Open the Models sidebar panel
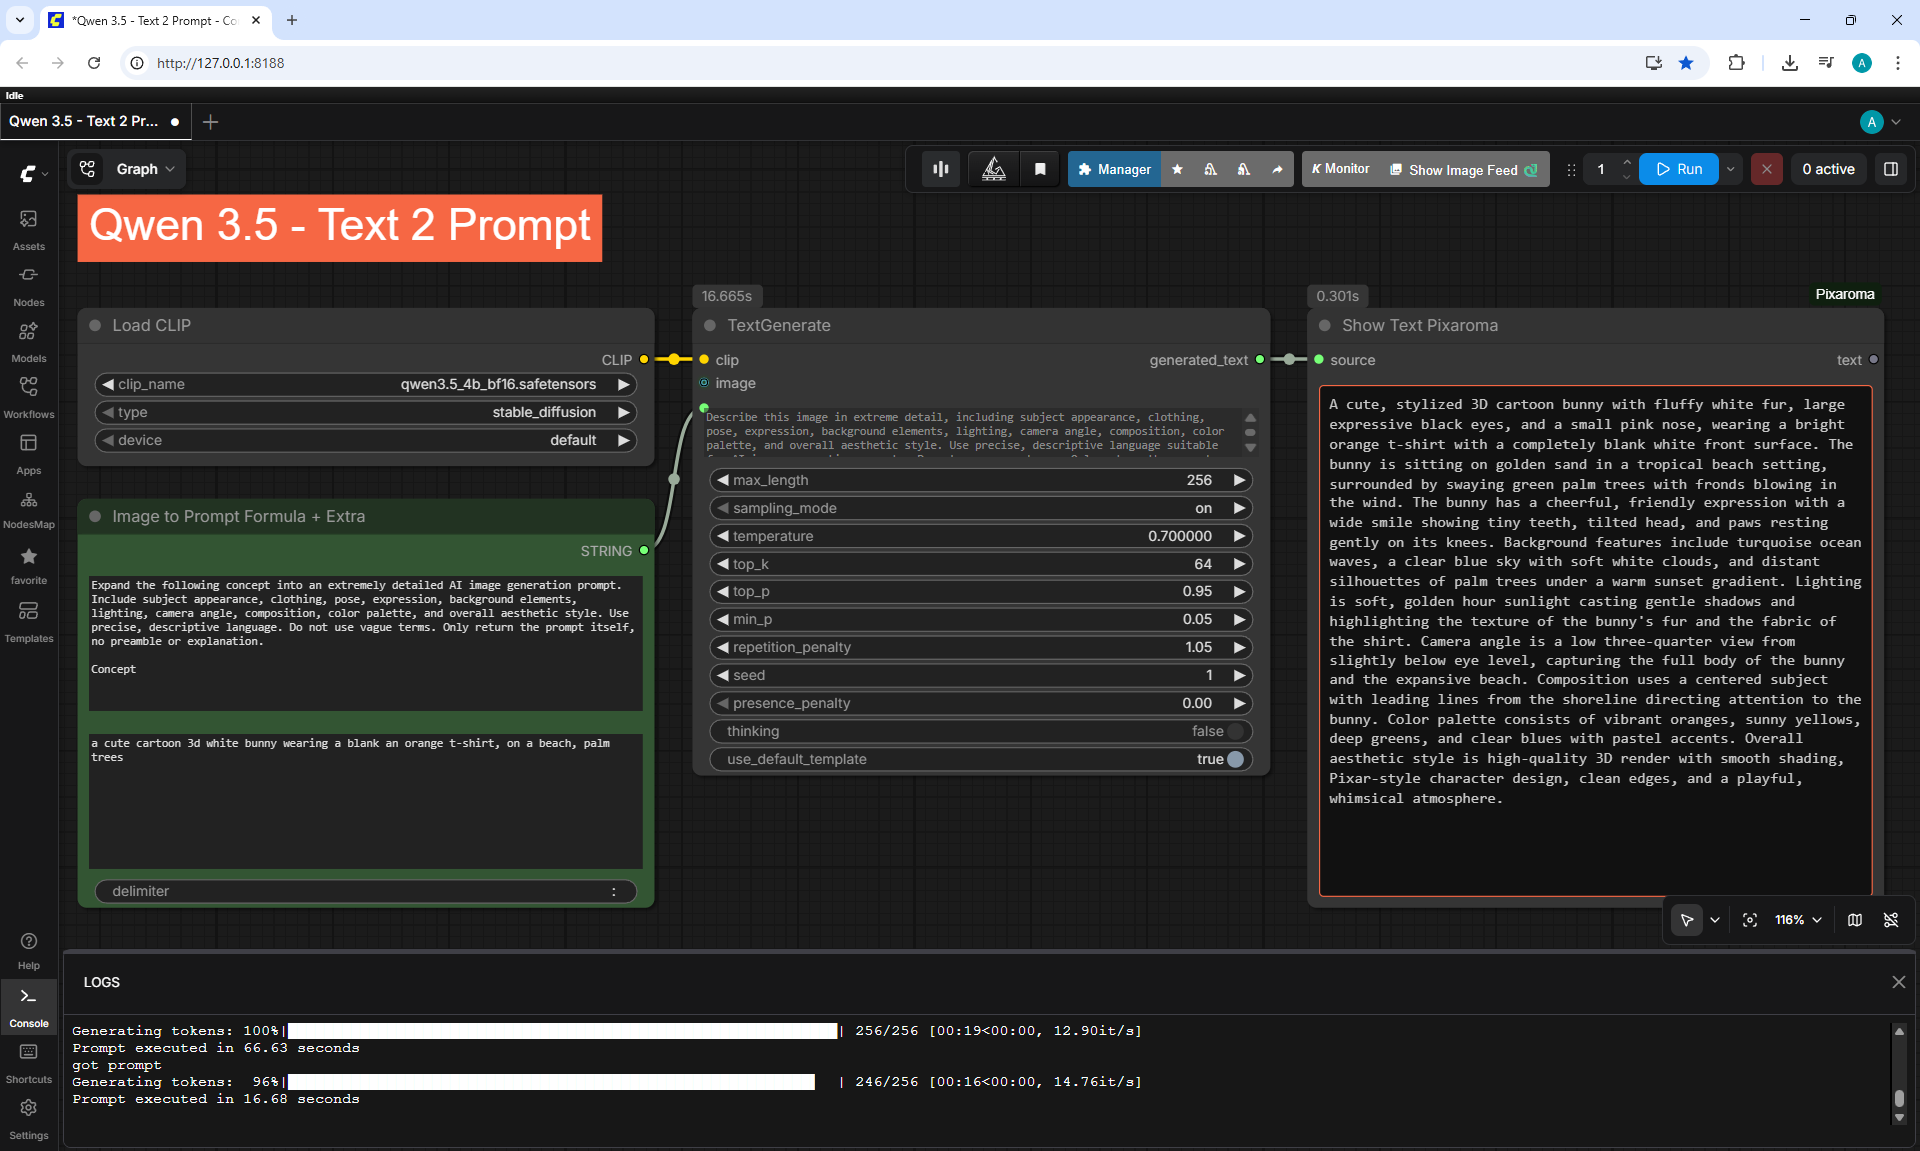1920x1151 pixels. (28, 342)
